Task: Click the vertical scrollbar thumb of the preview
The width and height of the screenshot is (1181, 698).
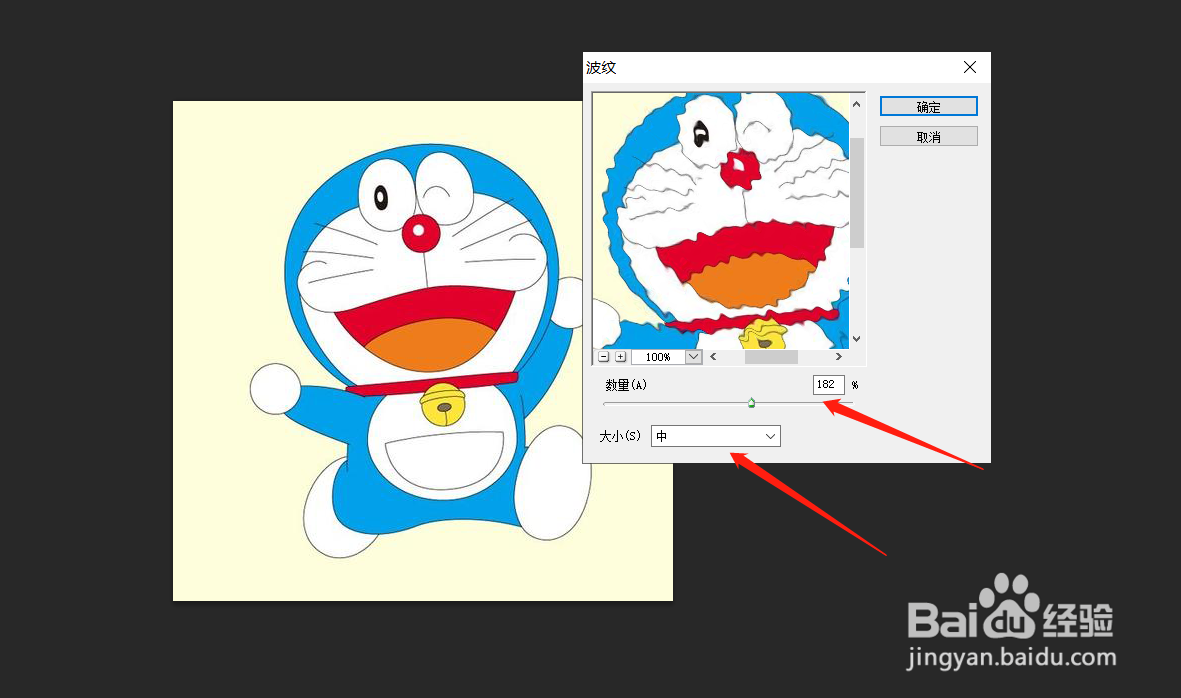Action: tap(856, 193)
